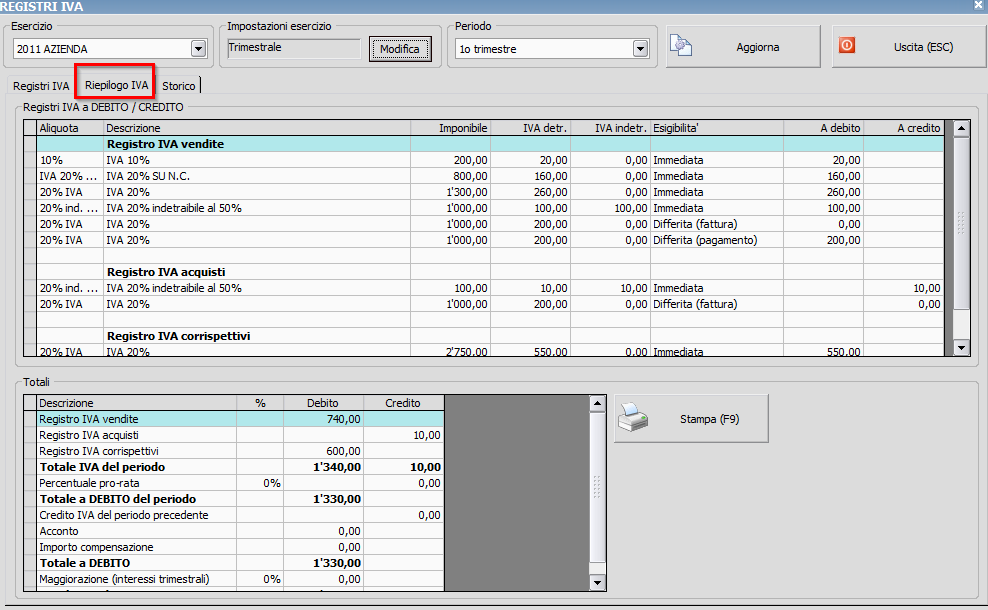Screen dimensions: 988x610
Task: Click the 260,00 A debito cell
Action: click(x=823, y=192)
